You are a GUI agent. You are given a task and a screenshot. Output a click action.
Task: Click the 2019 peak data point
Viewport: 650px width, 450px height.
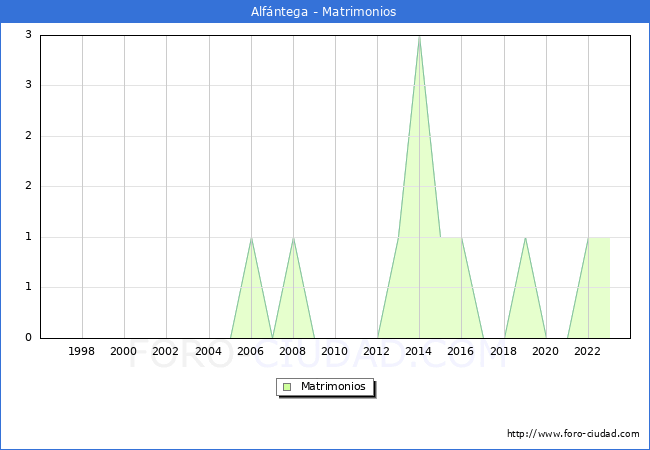coord(525,238)
